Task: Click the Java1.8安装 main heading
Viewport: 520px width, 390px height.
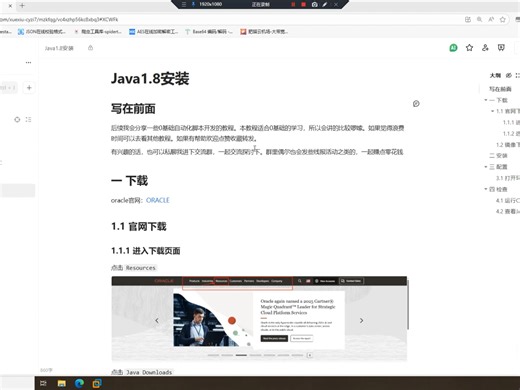Action: pos(150,78)
